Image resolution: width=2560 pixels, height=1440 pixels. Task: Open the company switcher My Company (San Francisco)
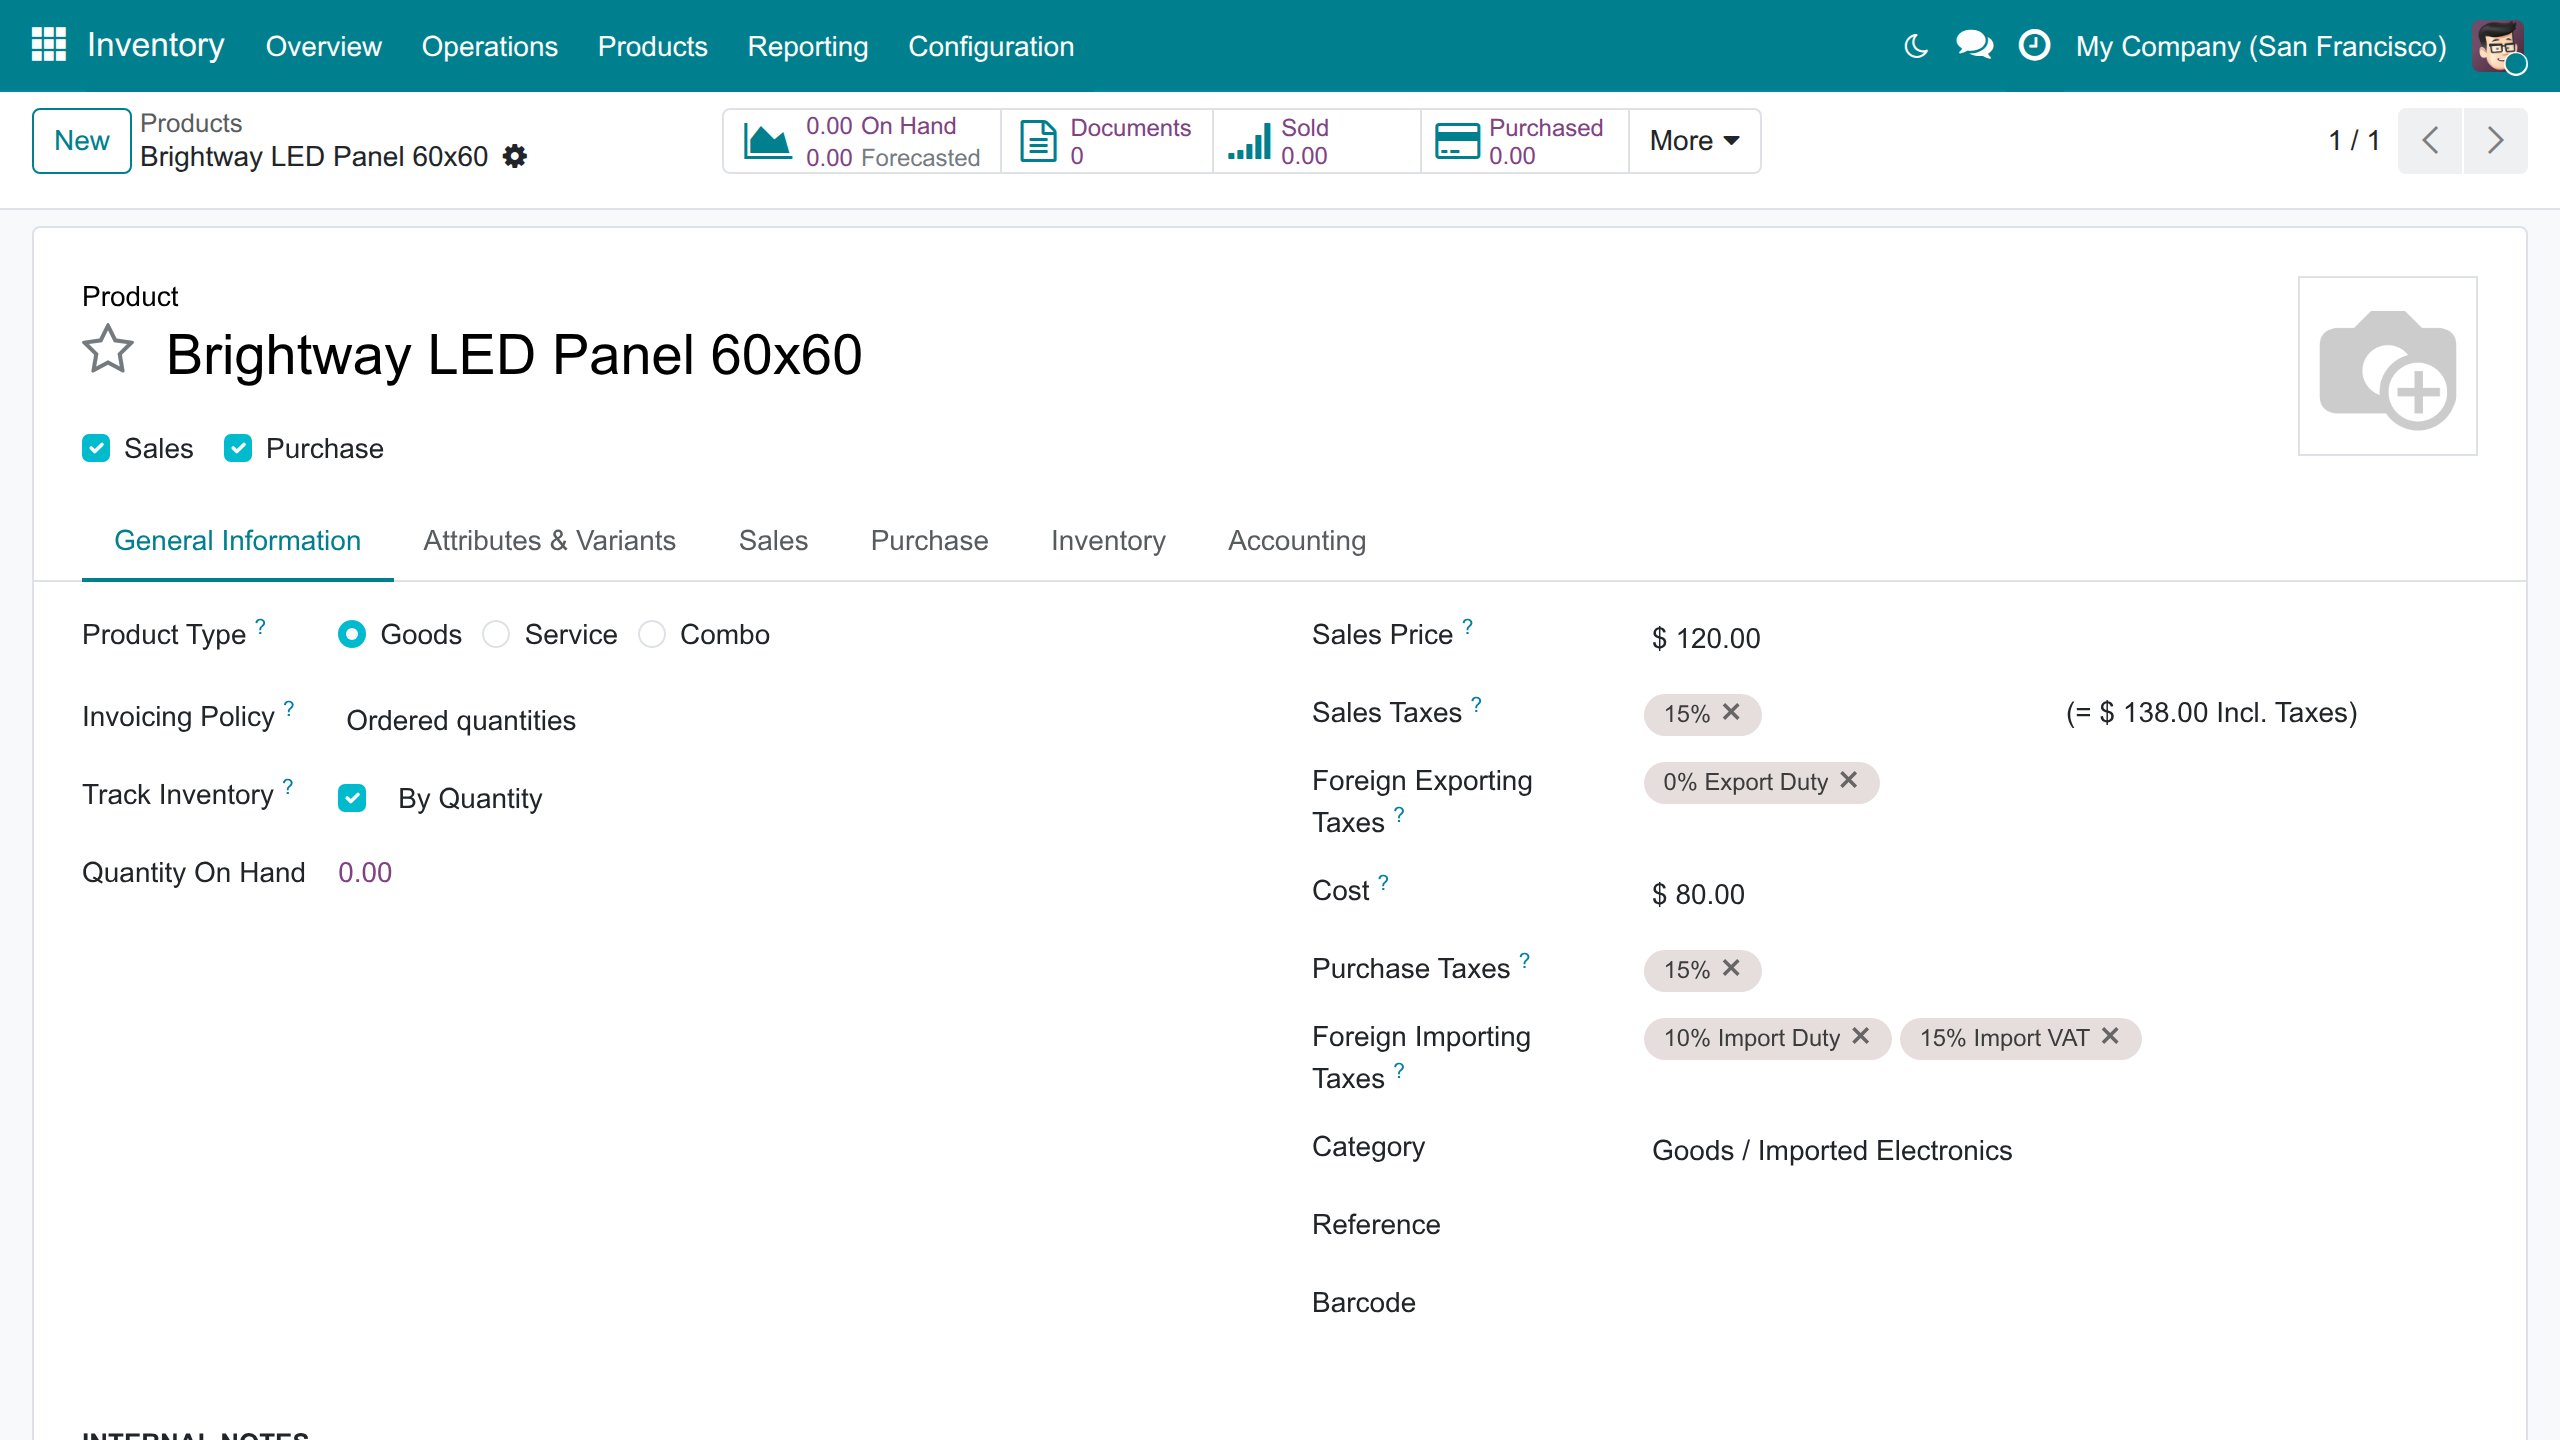[x=2260, y=46]
